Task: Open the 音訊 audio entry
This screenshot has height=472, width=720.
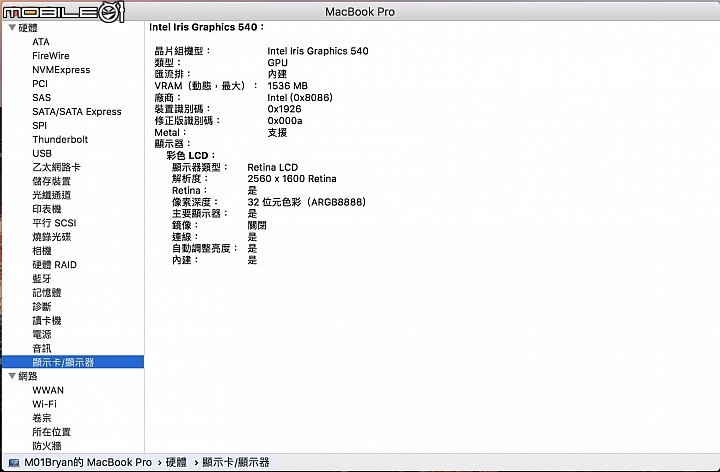Action: point(42,348)
